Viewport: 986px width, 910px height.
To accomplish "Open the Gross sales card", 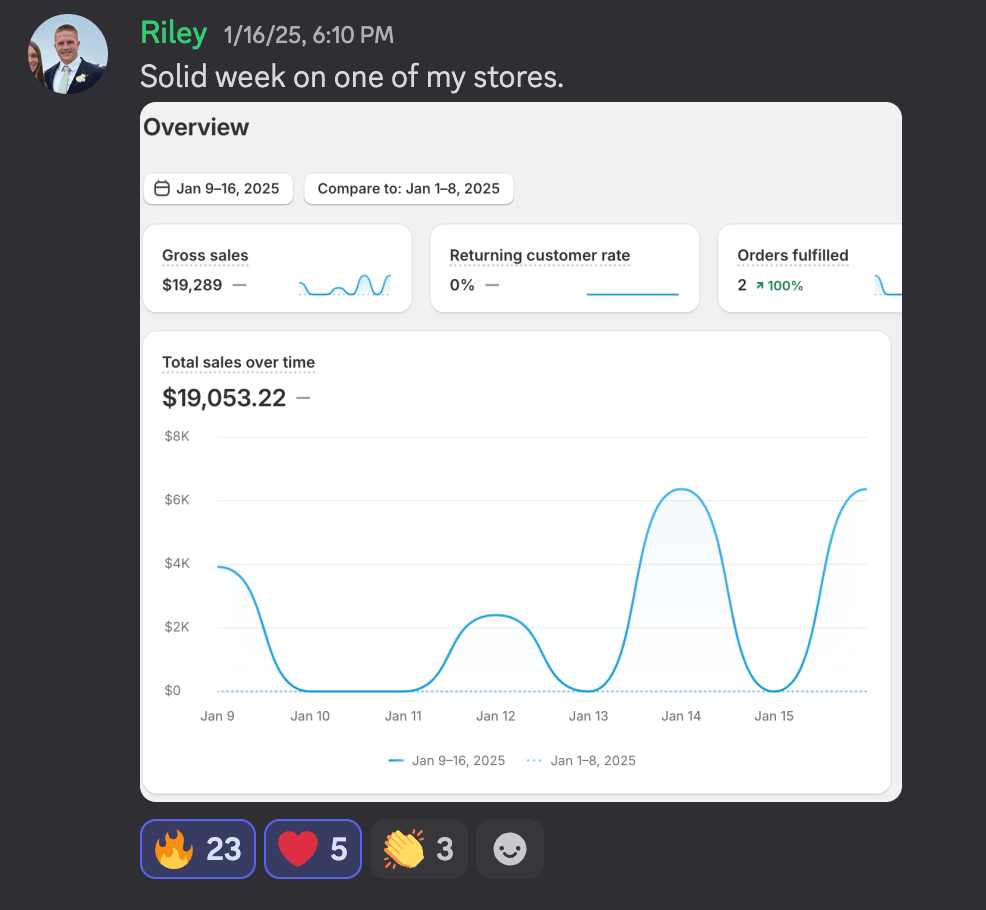I will pos(277,268).
